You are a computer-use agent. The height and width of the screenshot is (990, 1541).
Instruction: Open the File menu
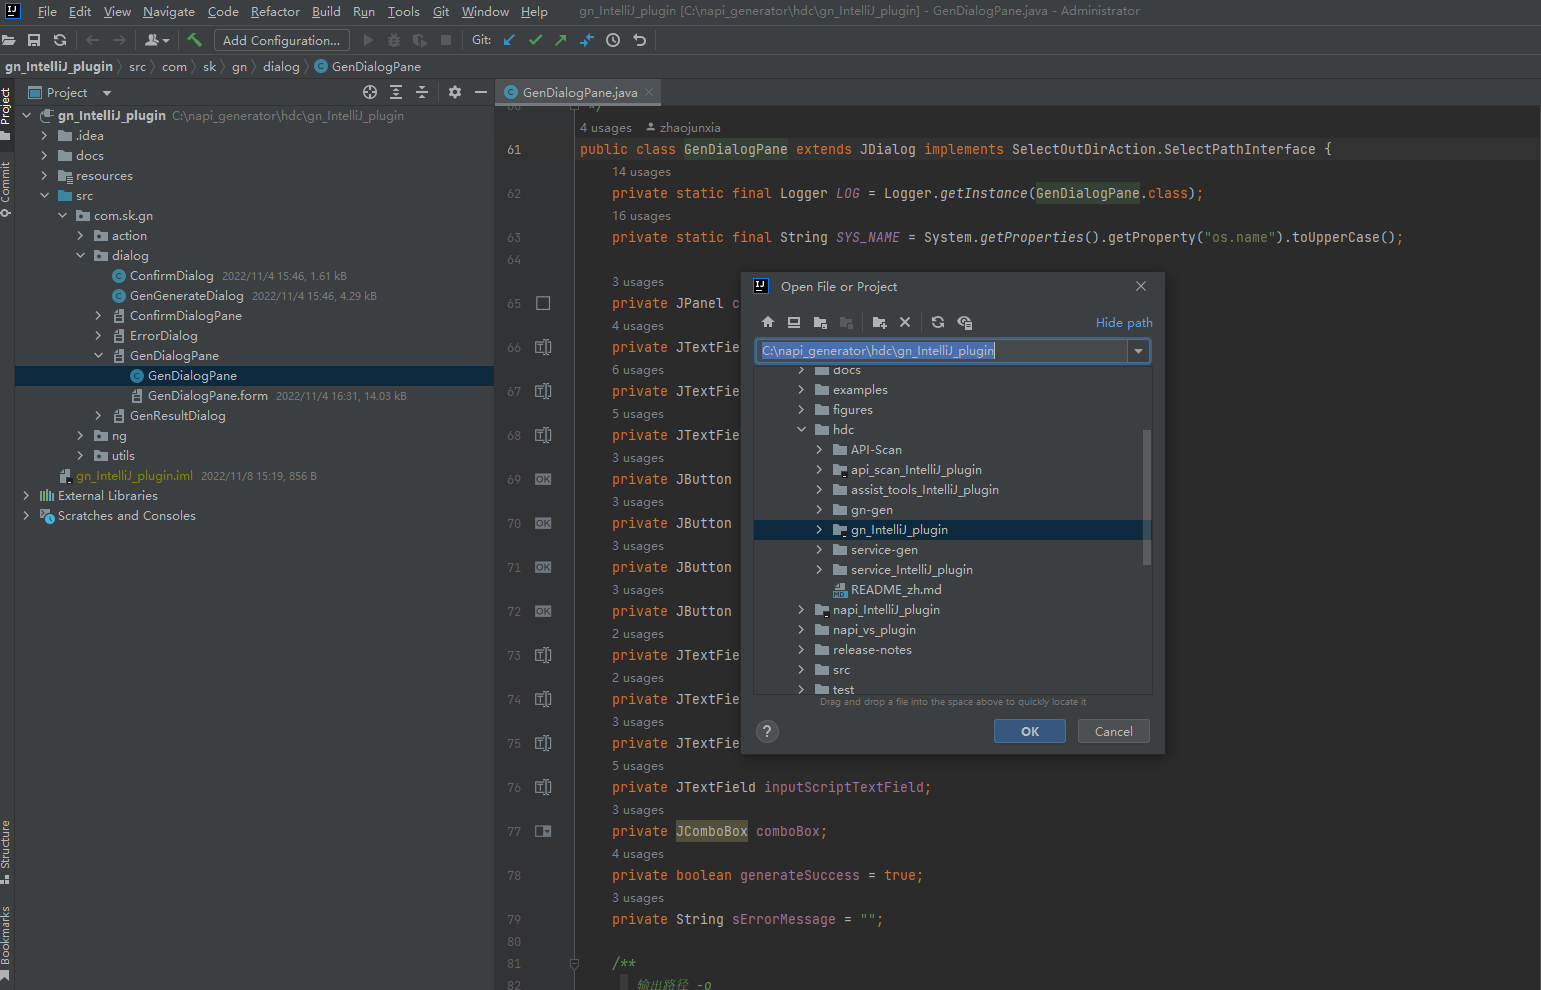[47, 12]
